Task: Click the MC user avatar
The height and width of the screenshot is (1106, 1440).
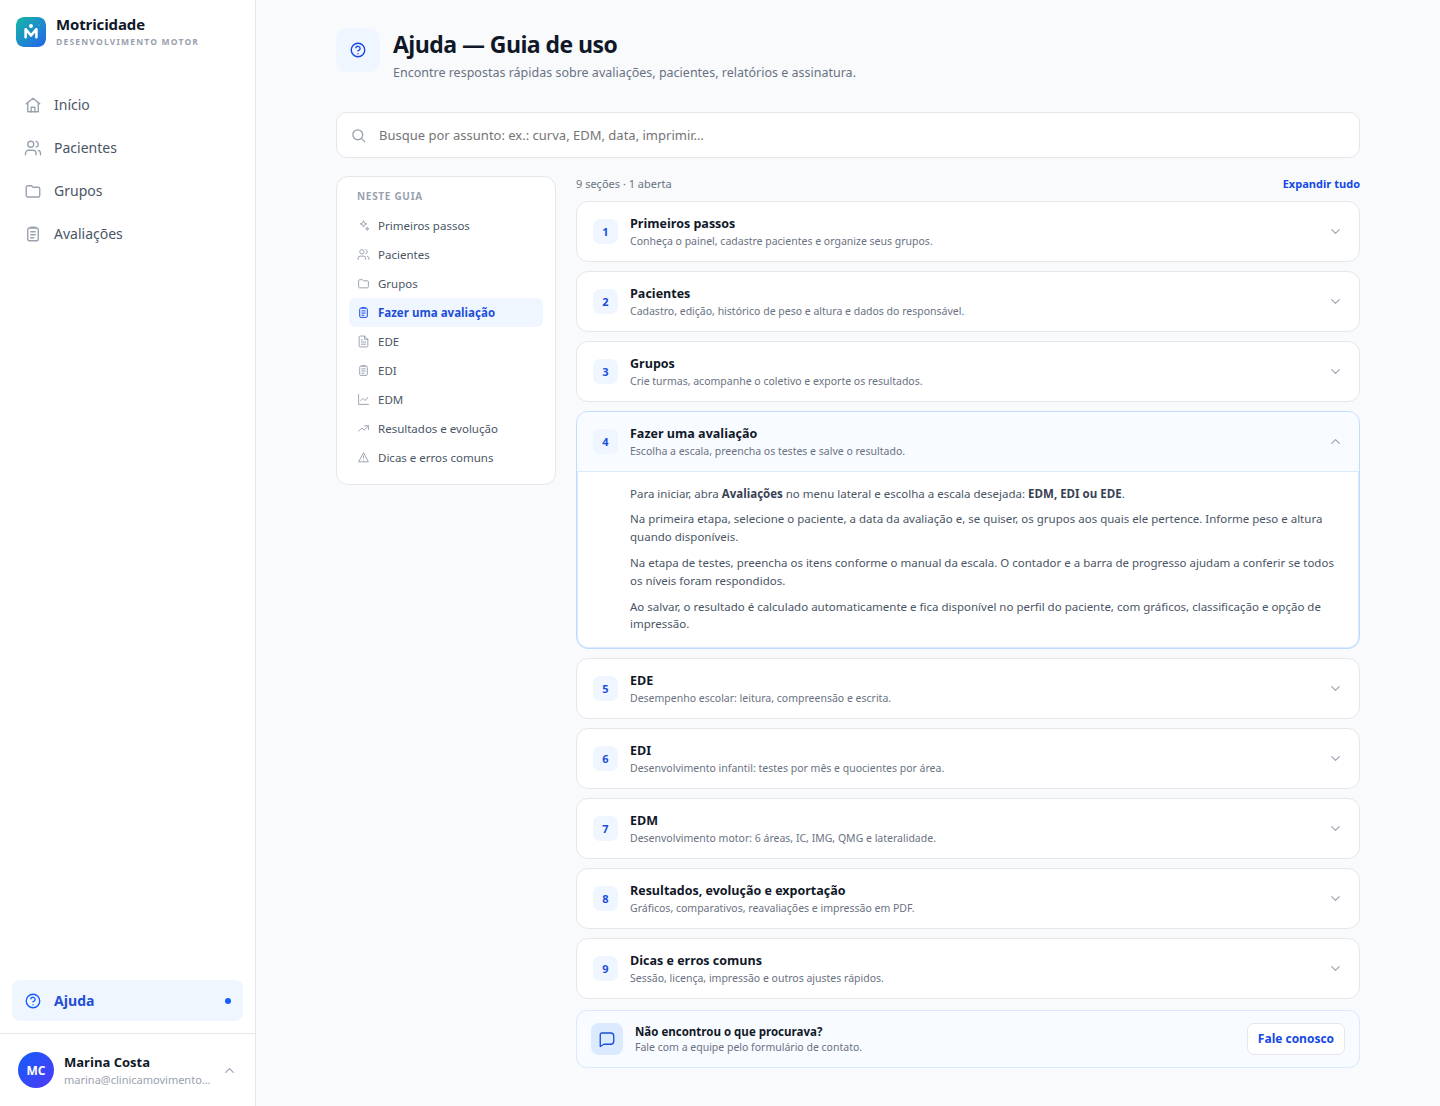Action: [36, 1070]
